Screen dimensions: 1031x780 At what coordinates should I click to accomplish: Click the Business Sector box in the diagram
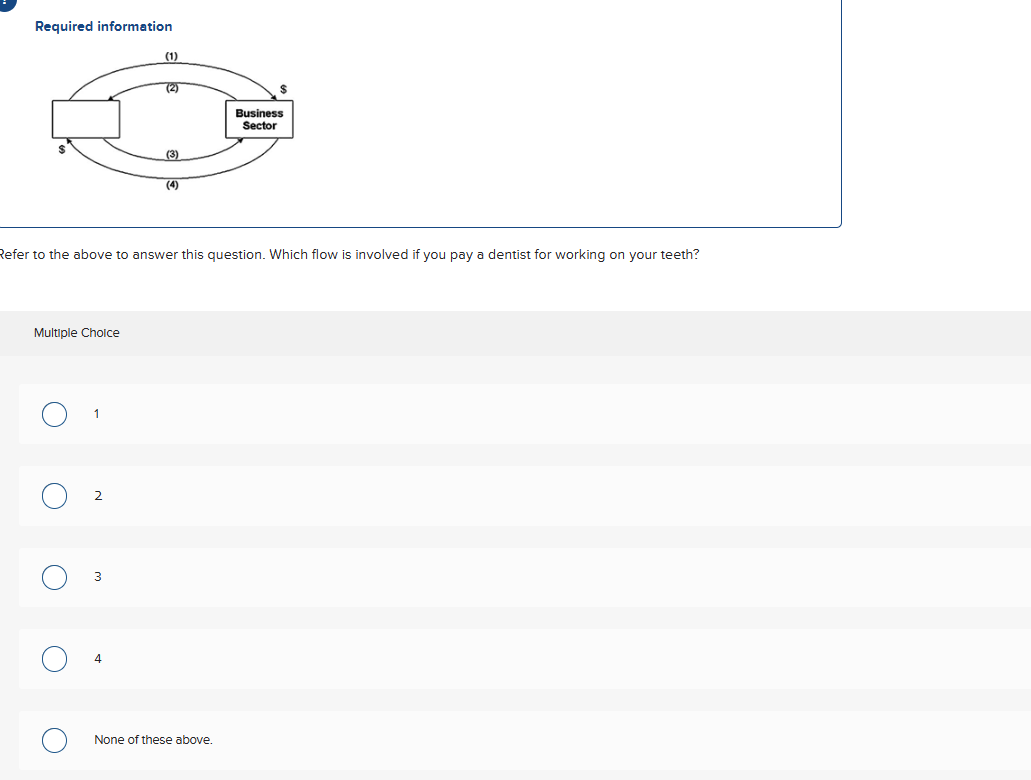pyautogui.click(x=259, y=118)
